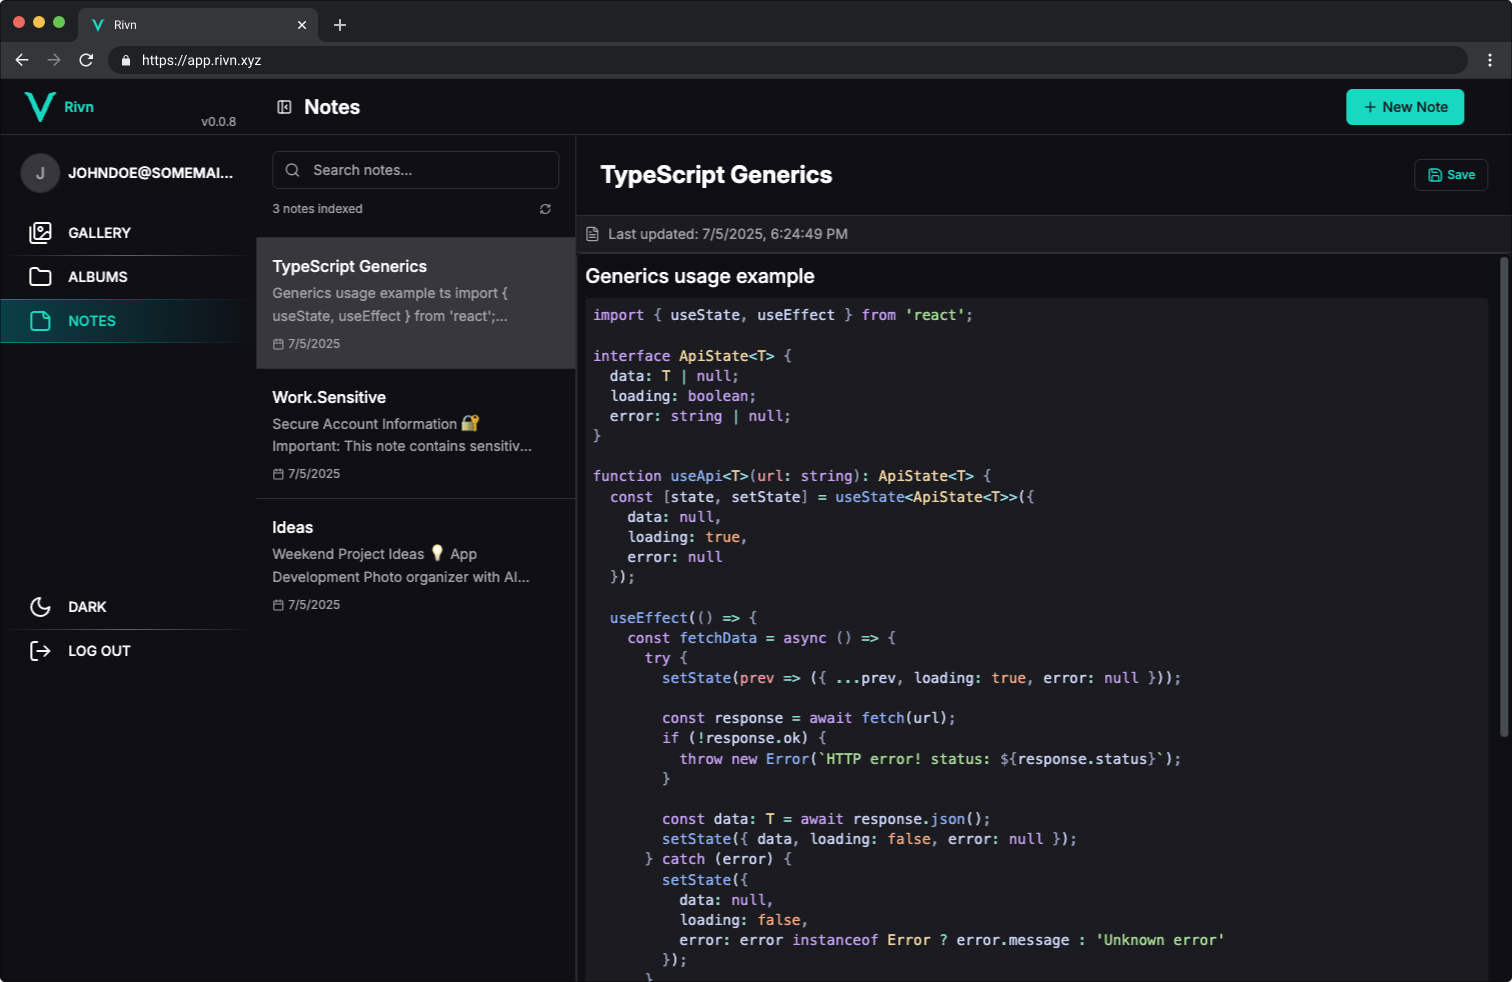Click Log Out in sidebar

click(x=125, y=651)
